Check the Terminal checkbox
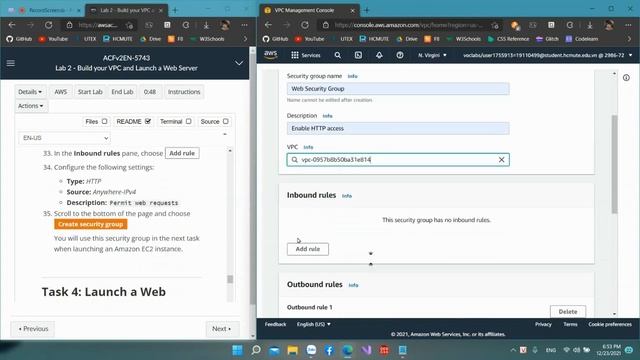This screenshot has width=640, height=360. 188,121
